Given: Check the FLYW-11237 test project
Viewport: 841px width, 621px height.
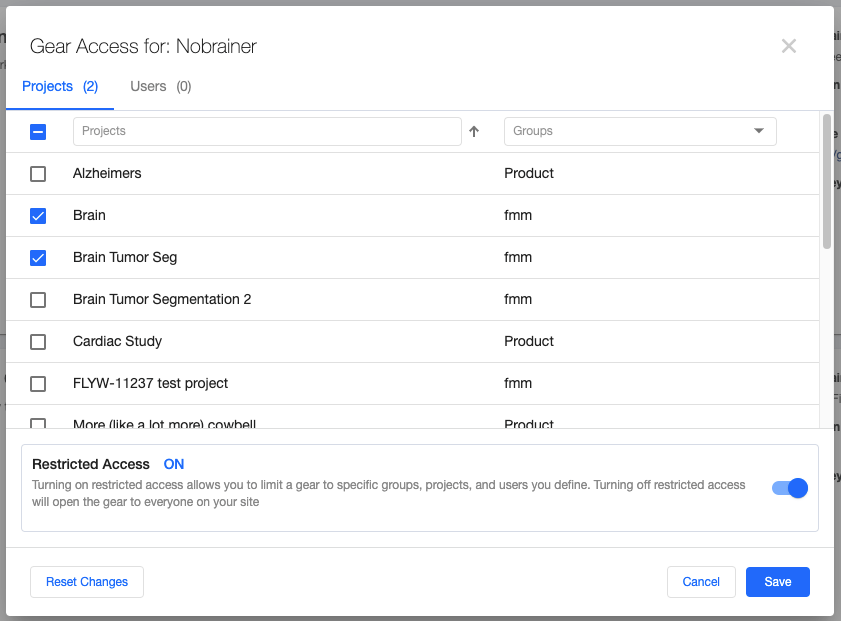Looking at the screenshot, I should (x=38, y=383).
